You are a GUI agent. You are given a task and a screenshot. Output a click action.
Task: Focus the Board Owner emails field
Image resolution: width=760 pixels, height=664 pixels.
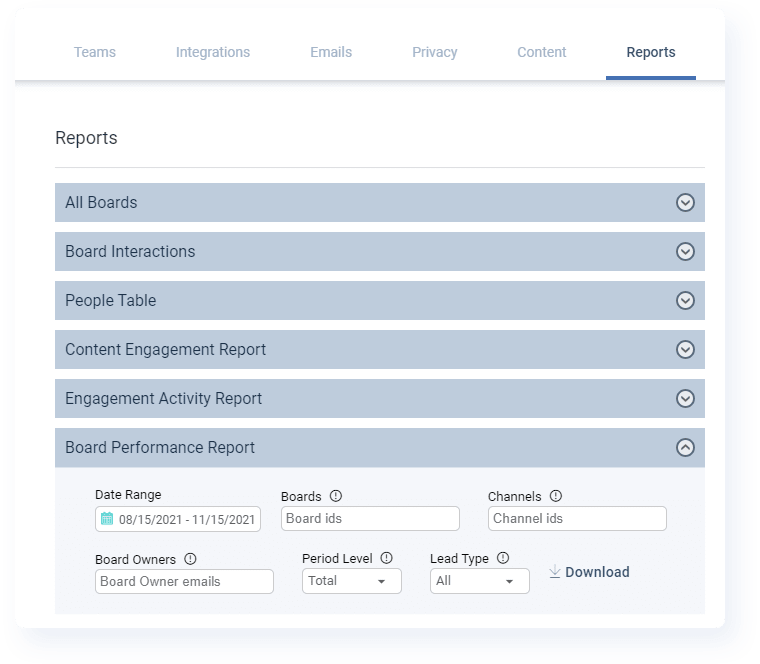[184, 581]
